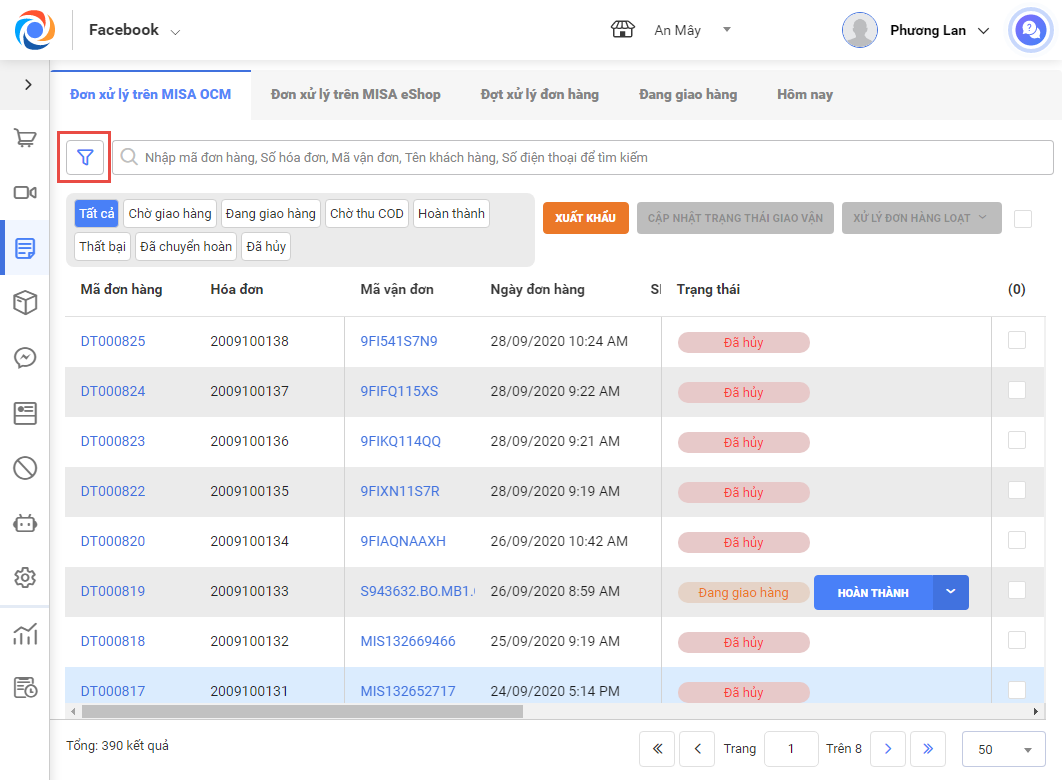Open the page size 50 dropdown

(x=1003, y=749)
